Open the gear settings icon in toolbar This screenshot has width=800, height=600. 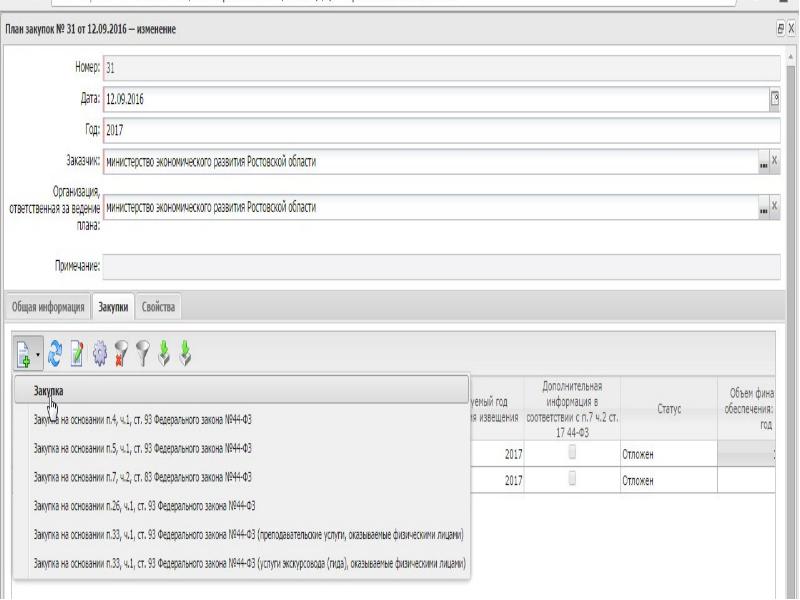point(100,354)
